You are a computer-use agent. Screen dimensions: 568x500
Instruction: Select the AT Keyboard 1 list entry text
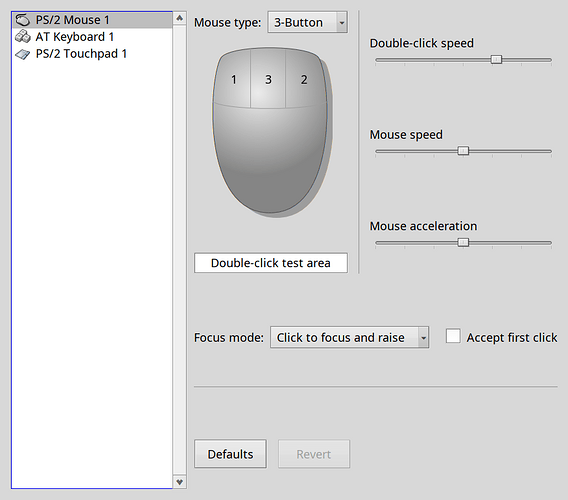(75, 37)
